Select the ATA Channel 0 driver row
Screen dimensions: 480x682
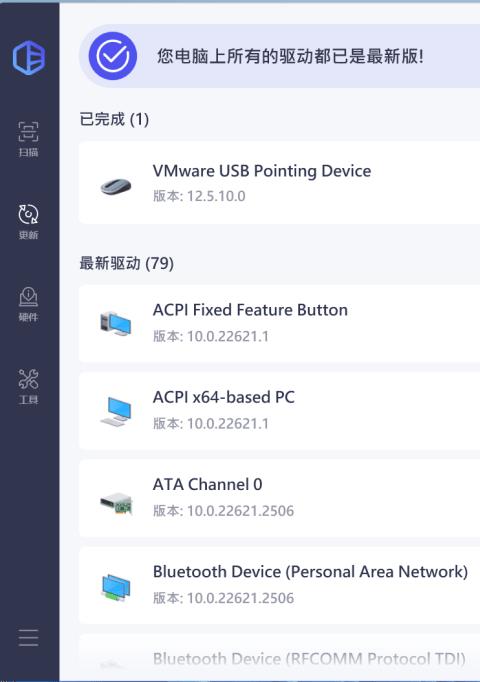point(279,498)
